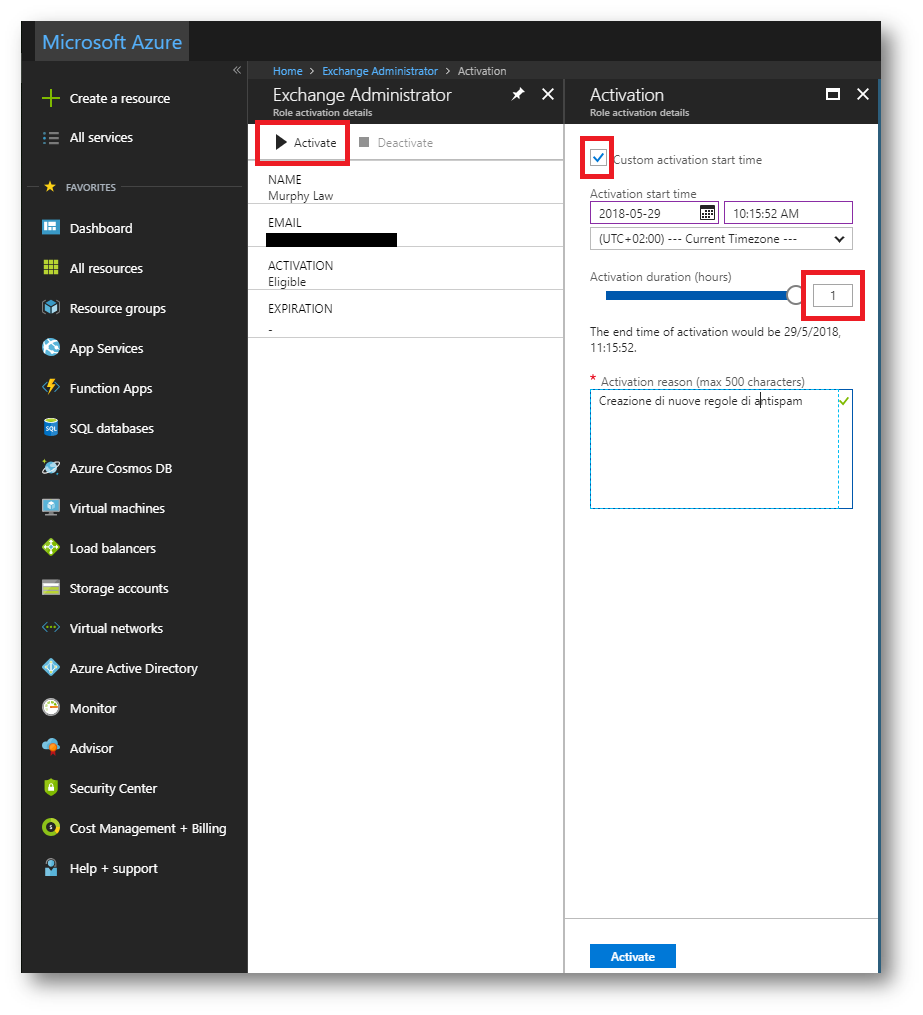Screen dimensions: 923x1015
Task: Open the Security Center shield icon
Action: click(51, 787)
